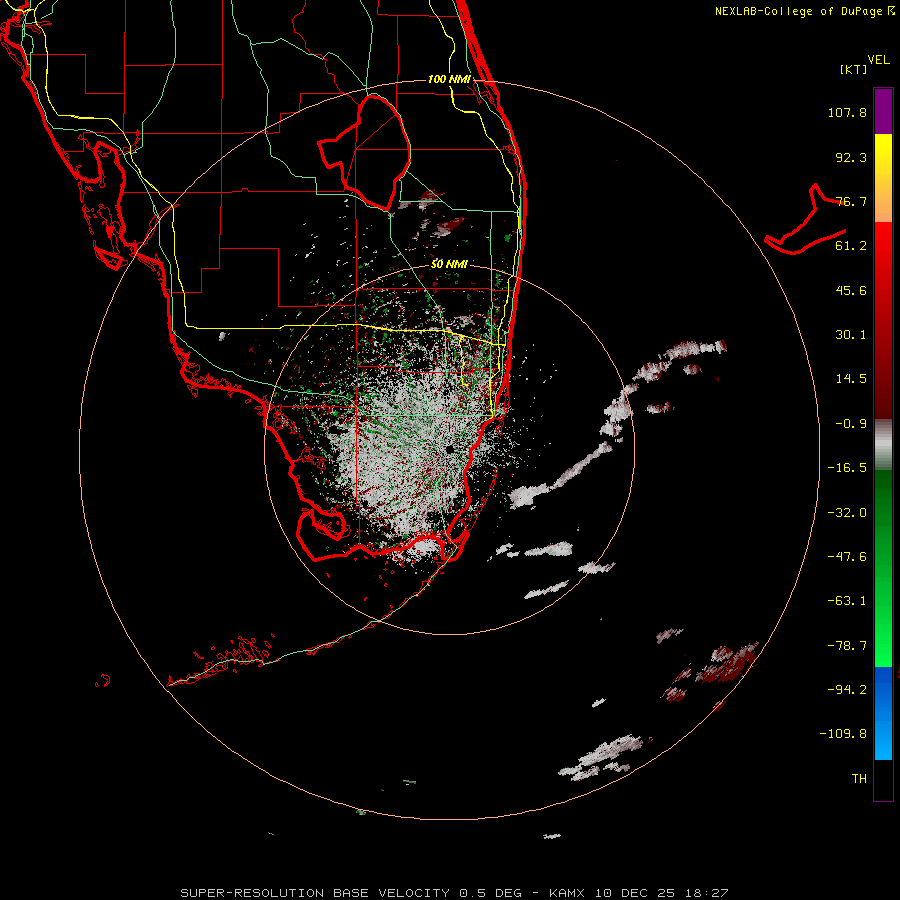Screen dimensions: 900x900
Task: Click the -32.0 velocity legend value
Action: (847, 513)
